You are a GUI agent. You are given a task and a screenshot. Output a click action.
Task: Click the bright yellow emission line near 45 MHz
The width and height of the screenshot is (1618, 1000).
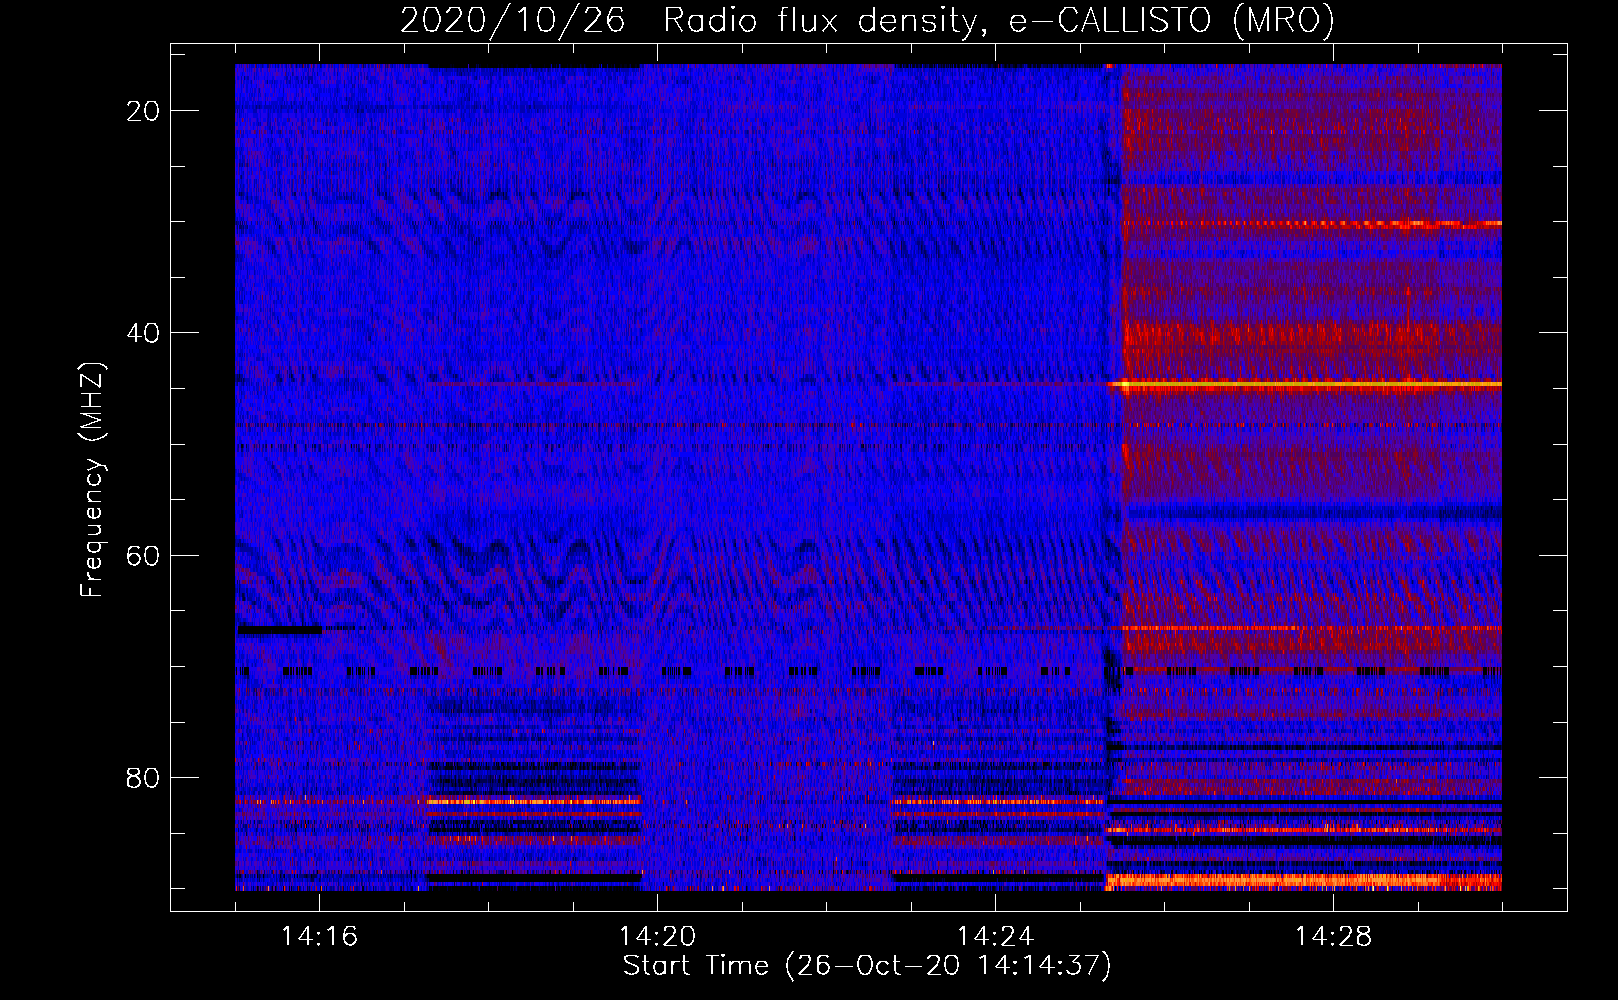(1304, 384)
